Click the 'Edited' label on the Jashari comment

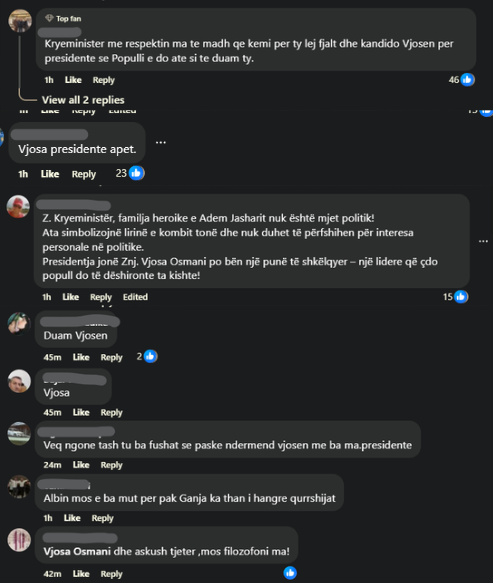(x=135, y=297)
